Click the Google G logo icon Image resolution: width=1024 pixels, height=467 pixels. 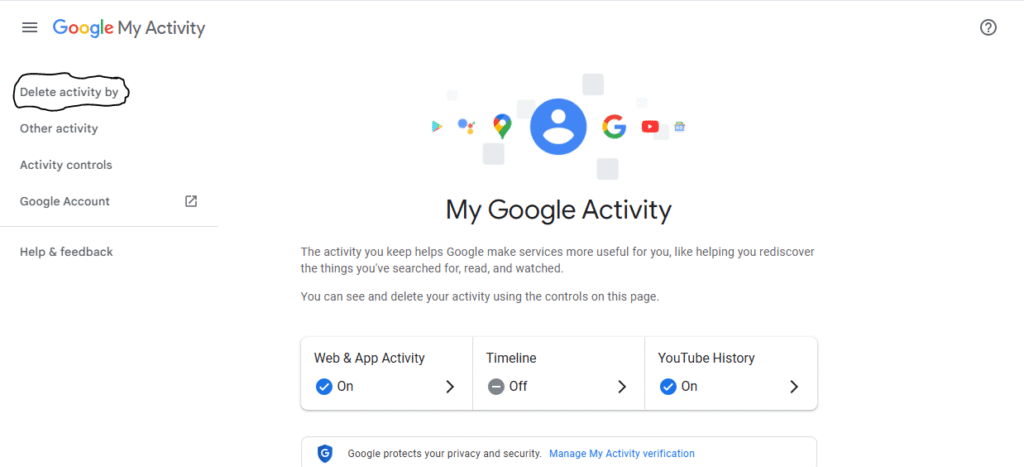(614, 126)
